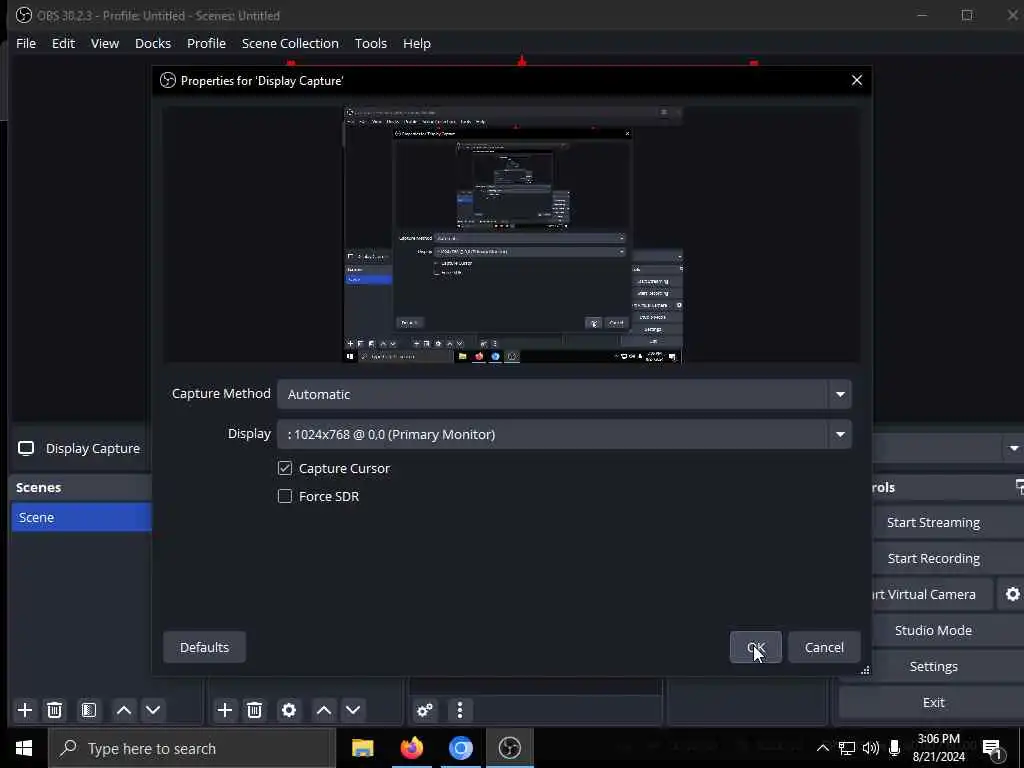Click the OBS Studio taskbar icon
The width and height of the screenshot is (1024, 768).
(x=509, y=748)
